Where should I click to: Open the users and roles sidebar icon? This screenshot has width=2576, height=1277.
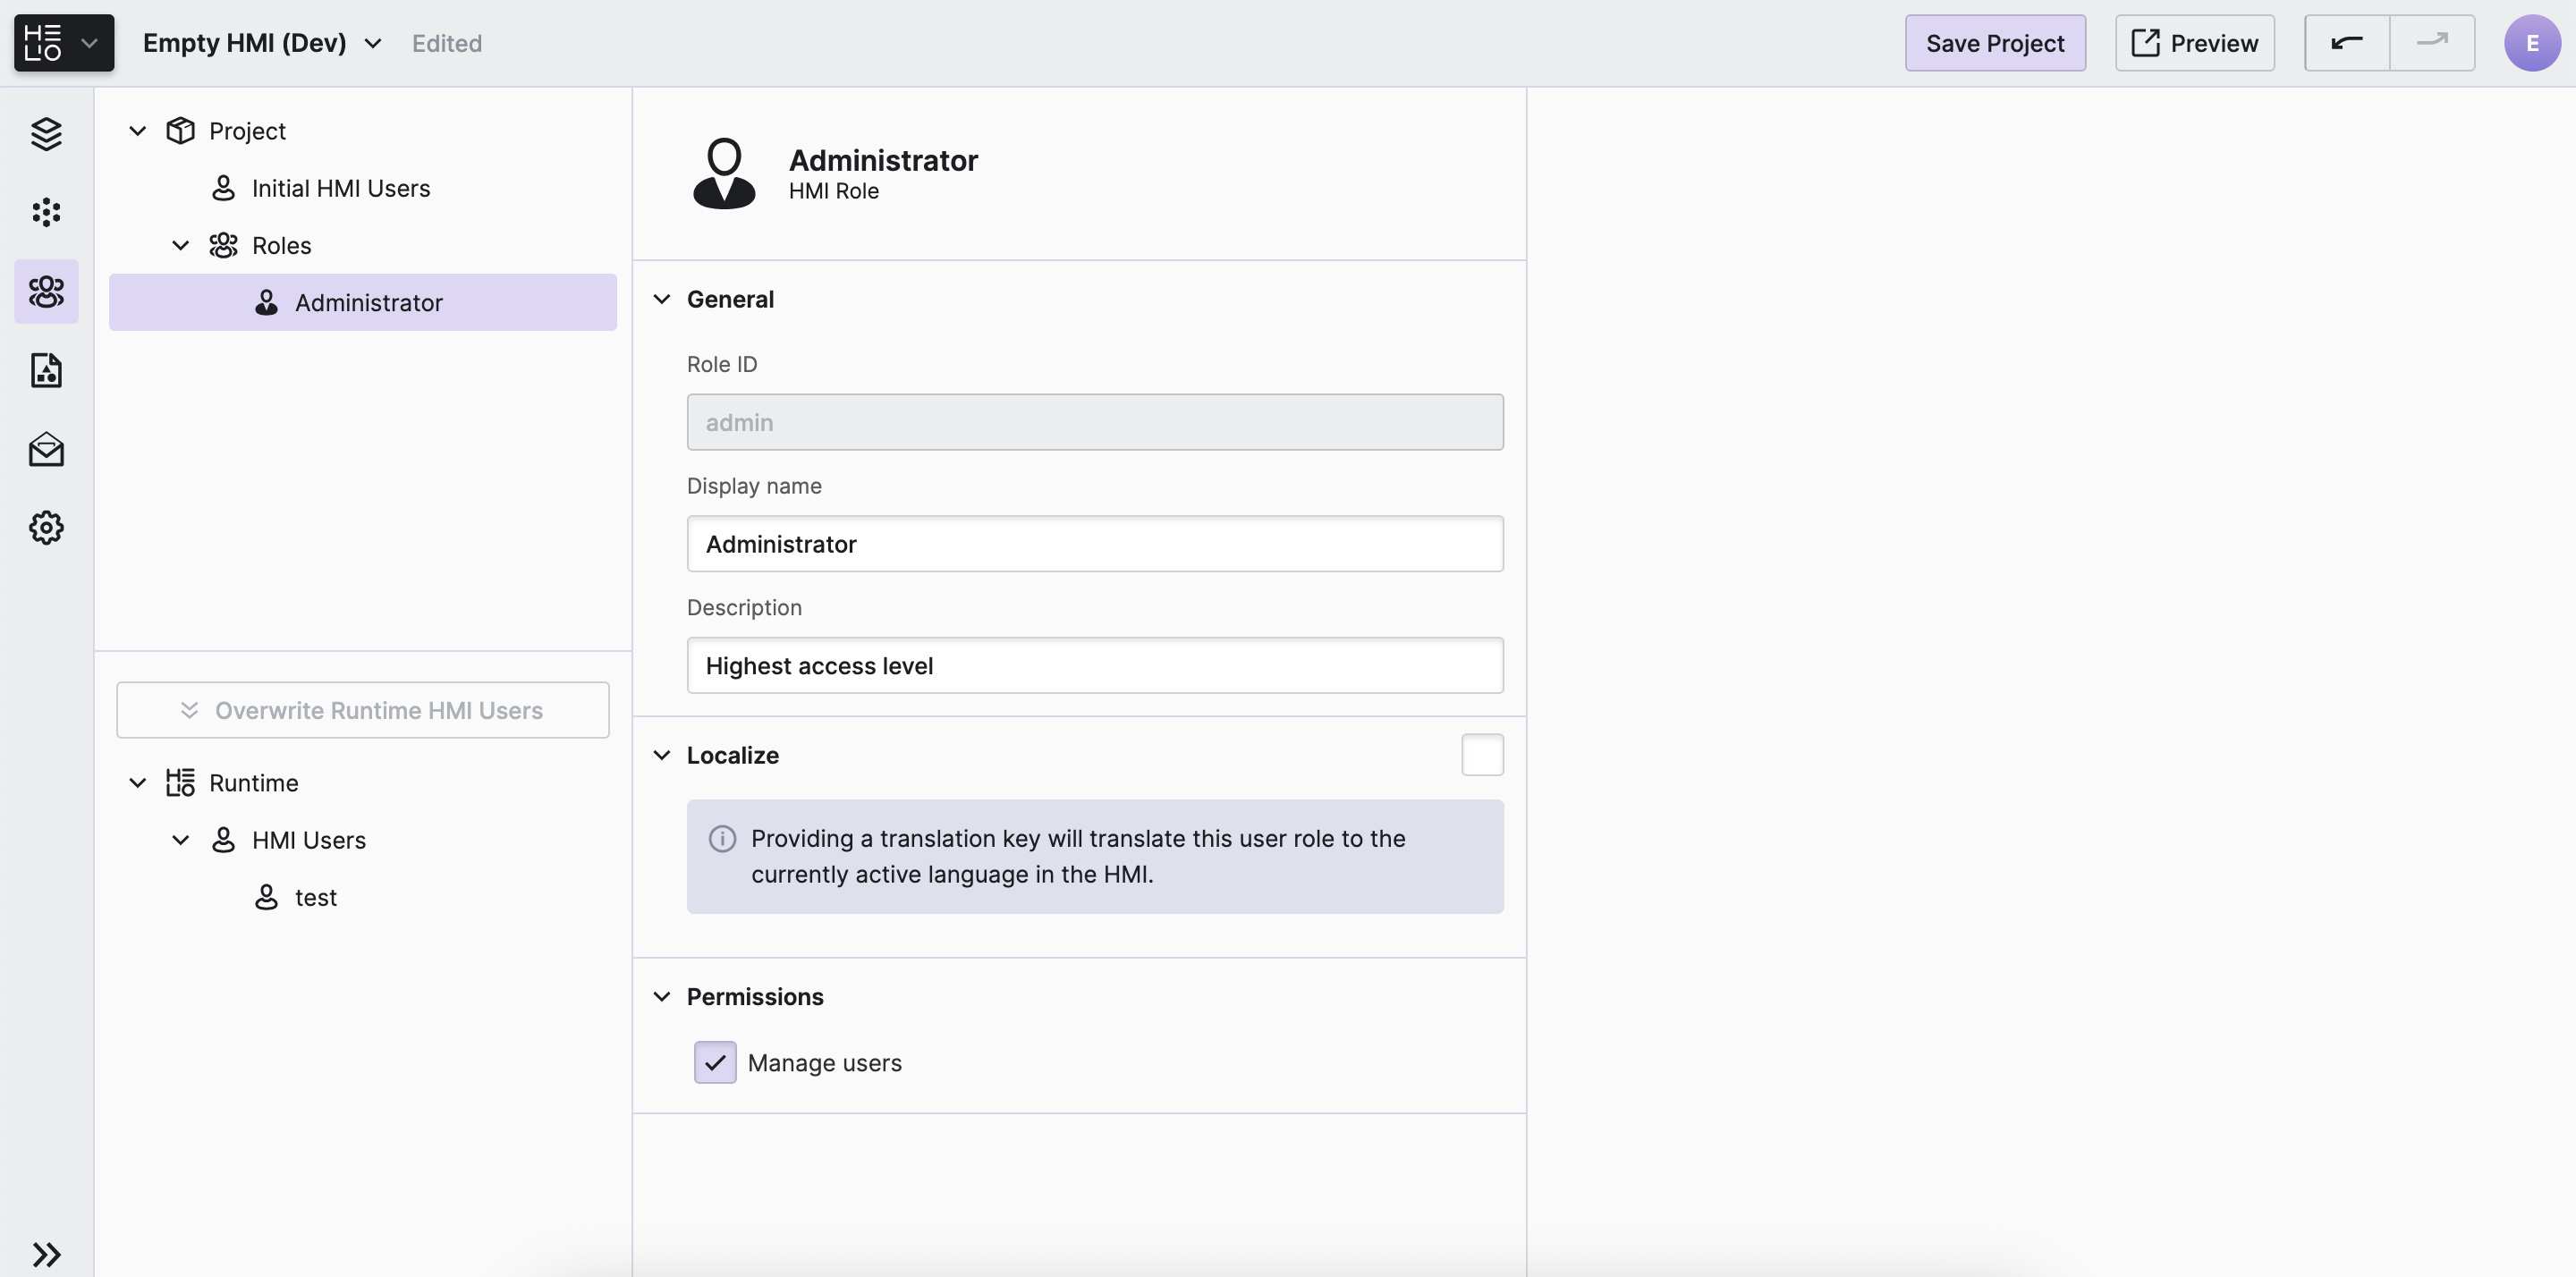tap(46, 292)
